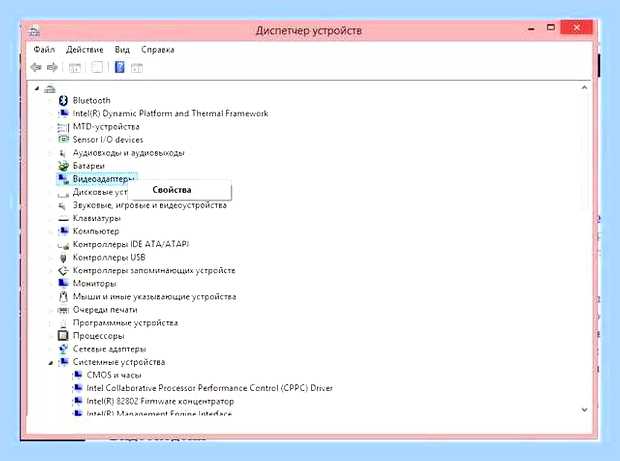Select Intel Collaborative Processor Performance Control Driver
This screenshot has height=461, width=620.
[x=210, y=388]
